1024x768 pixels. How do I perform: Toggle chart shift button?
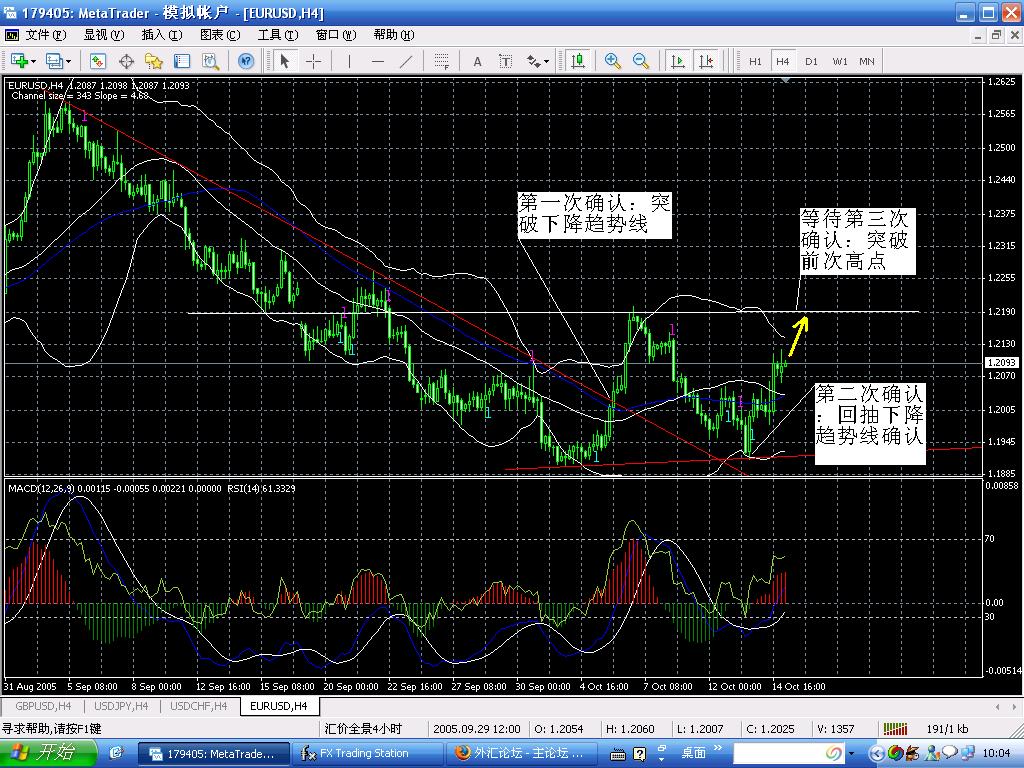click(707, 61)
